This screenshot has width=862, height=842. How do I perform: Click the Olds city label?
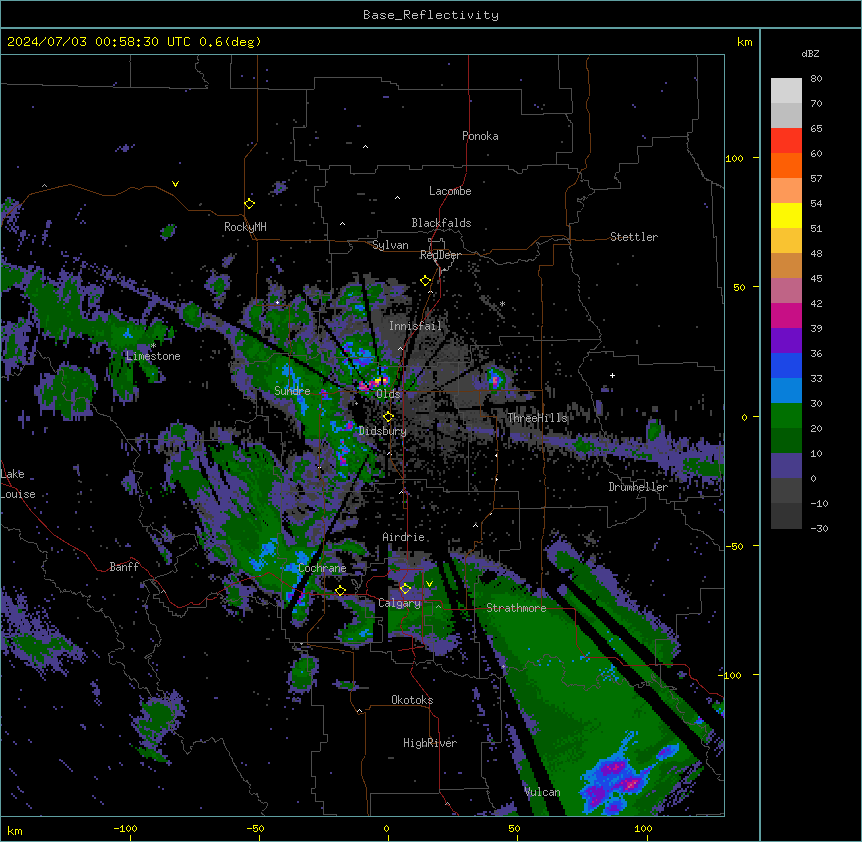[x=388, y=394]
